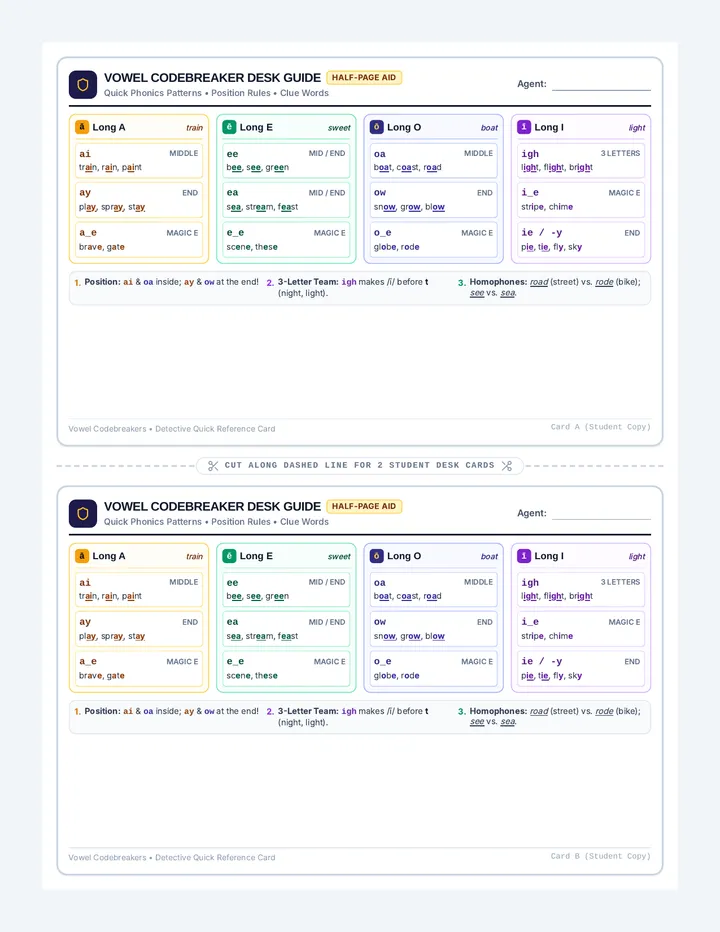Viewport: 720px width, 932px height.
Task: Click the shield logo icon on Card A
Action: point(83,84)
